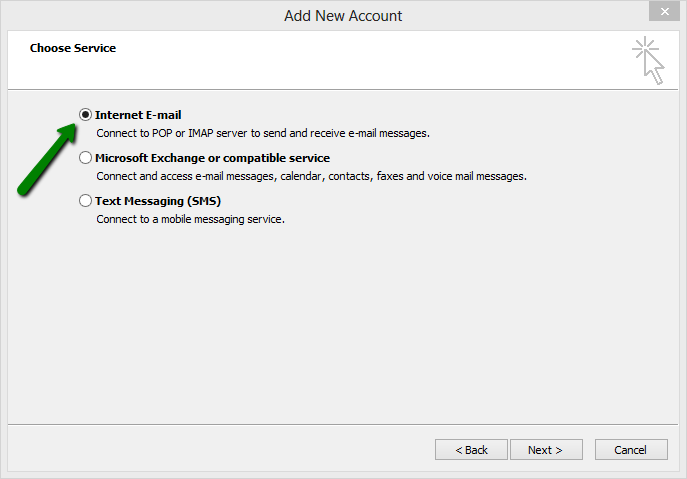Select the Text Messaging (SMS) radio button

click(x=86, y=201)
